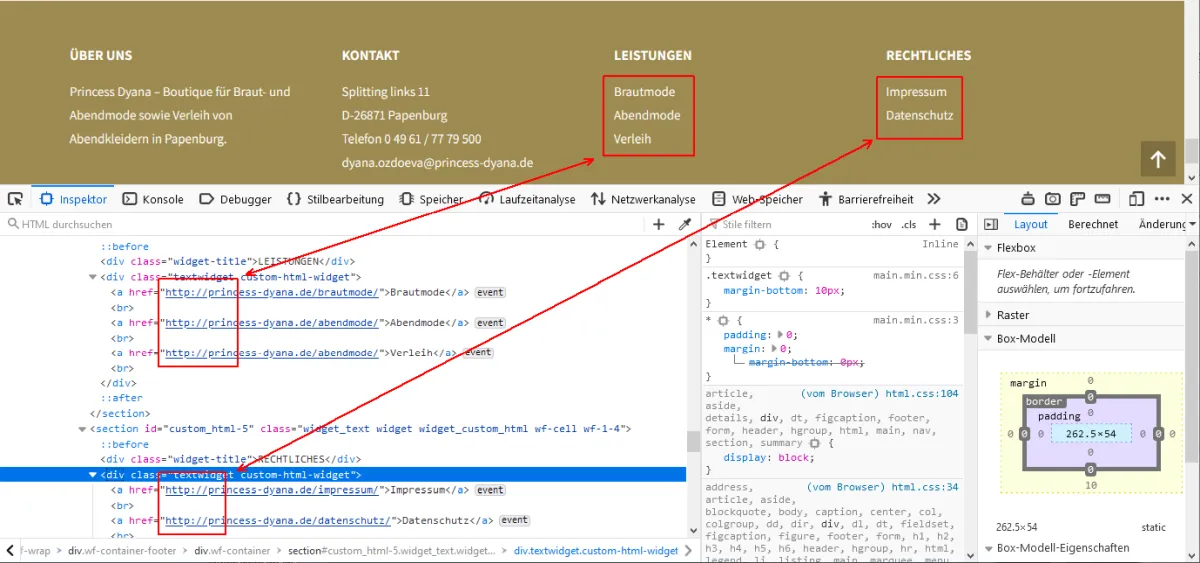Toggle the .cls class panel
The height and width of the screenshot is (563, 1200).
(909, 225)
